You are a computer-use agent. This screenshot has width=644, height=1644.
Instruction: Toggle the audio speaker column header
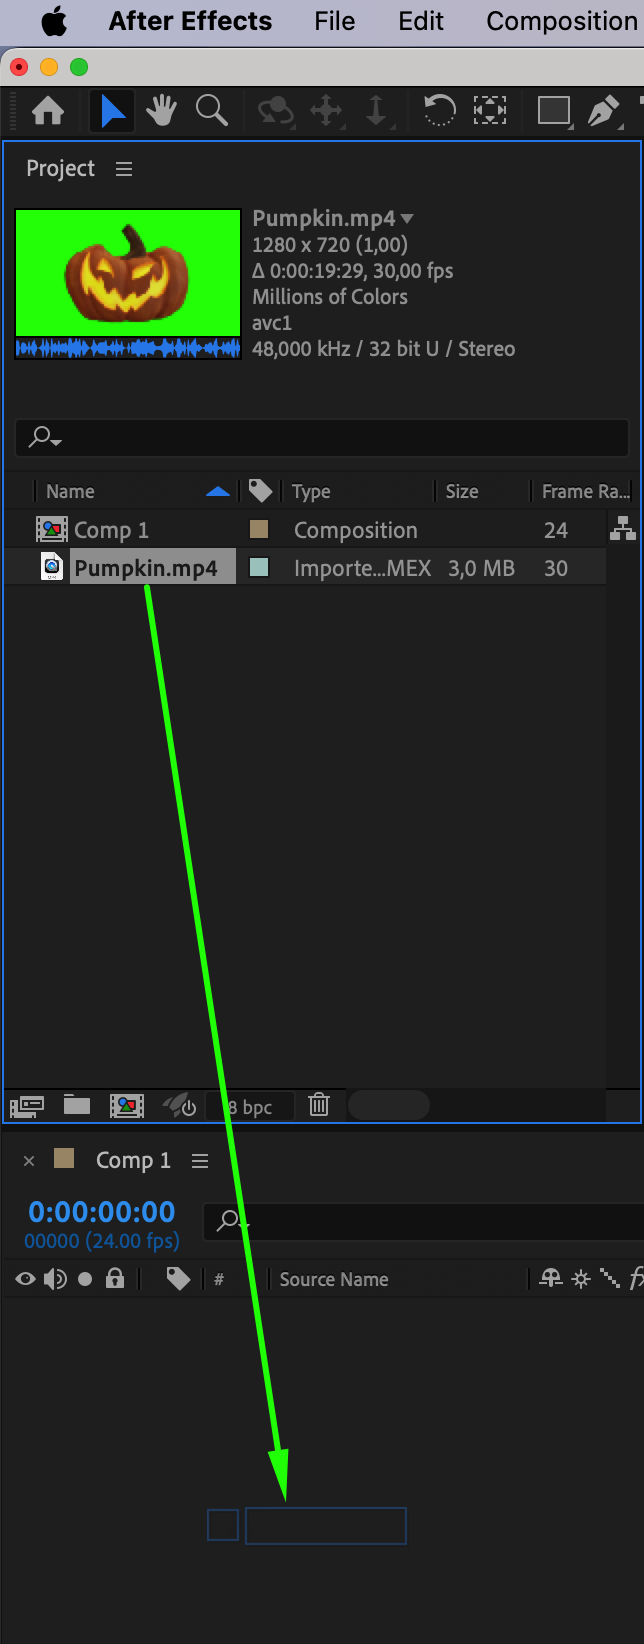tap(56, 1279)
